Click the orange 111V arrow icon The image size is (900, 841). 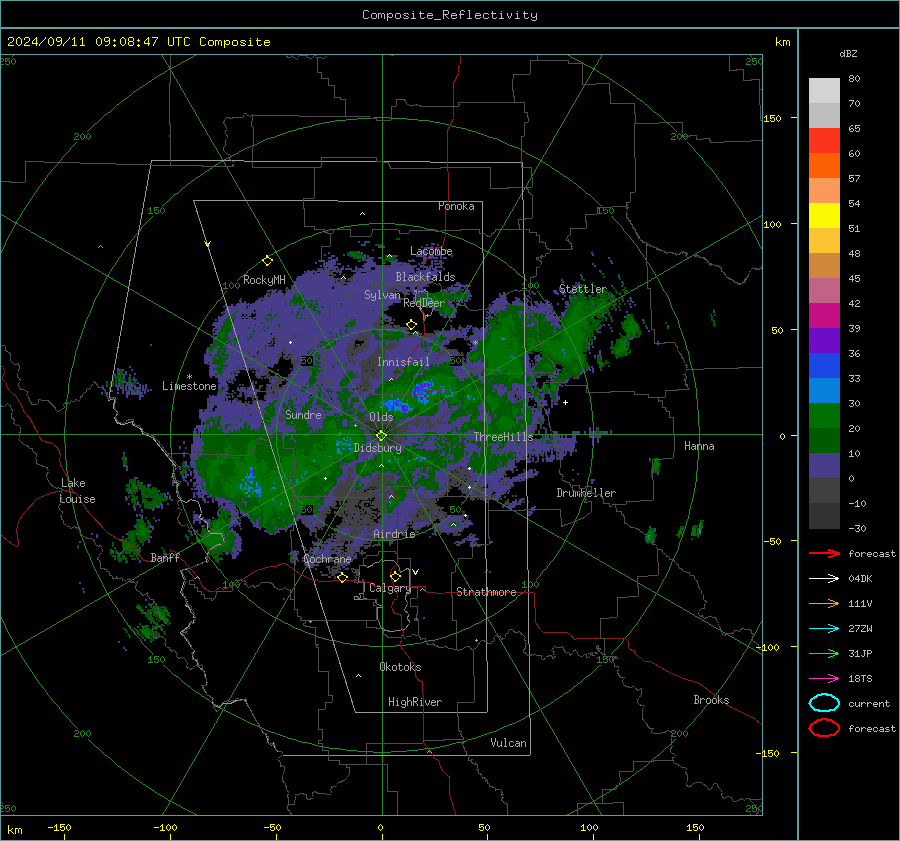click(824, 603)
